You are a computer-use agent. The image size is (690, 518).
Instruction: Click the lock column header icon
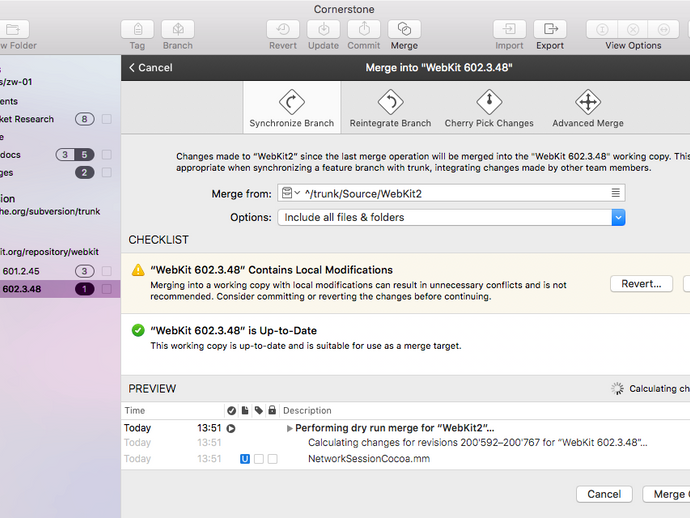pyautogui.click(x=272, y=411)
